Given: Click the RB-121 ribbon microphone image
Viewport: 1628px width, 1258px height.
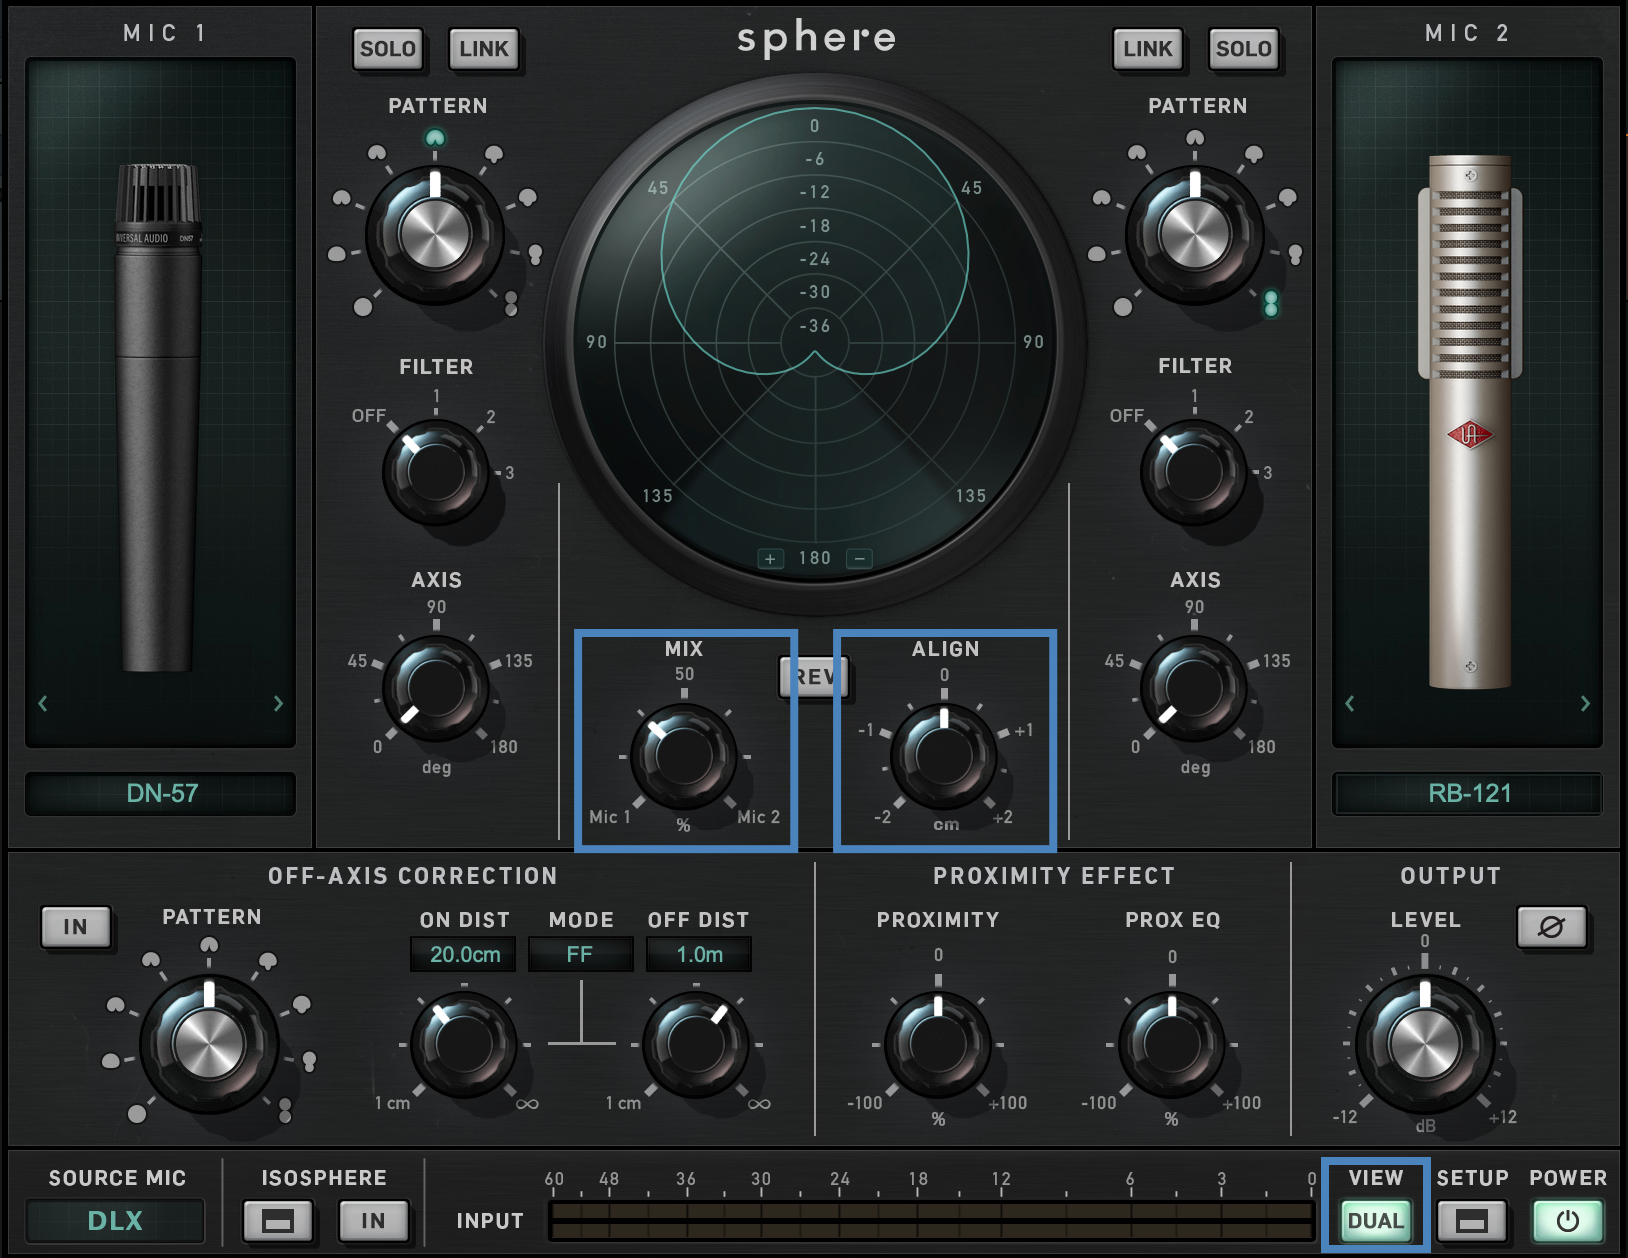Looking at the screenshot, I should click(x=1470, y=422).
